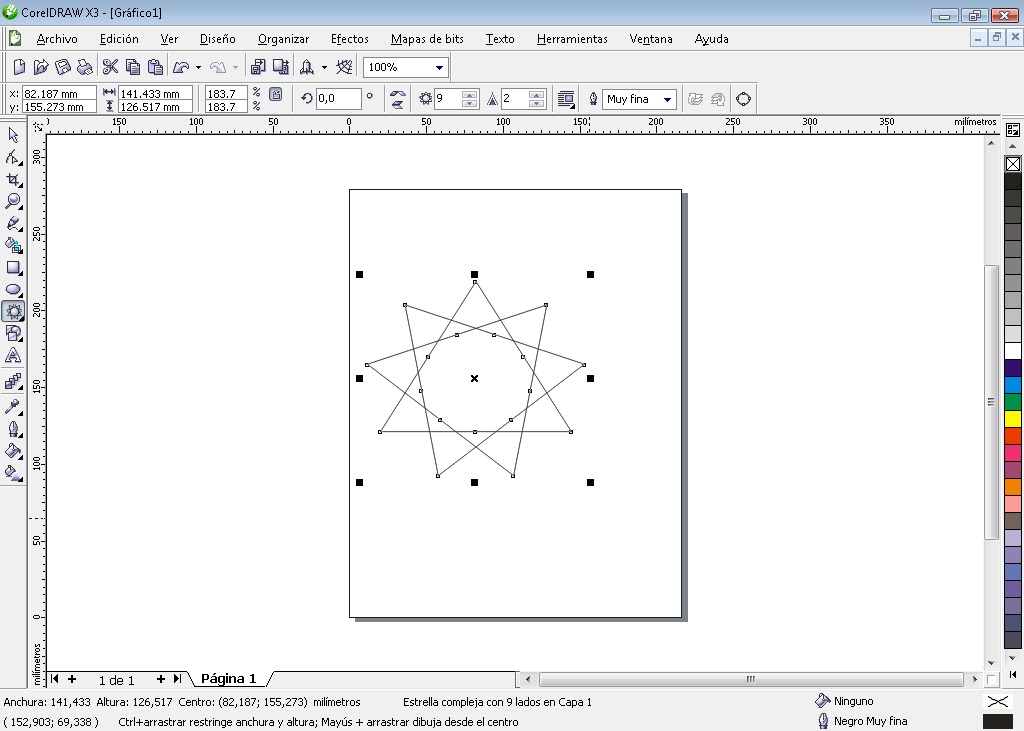Activate the Zoom tool
1024x731 pixels.
click(x=13, y=200)
